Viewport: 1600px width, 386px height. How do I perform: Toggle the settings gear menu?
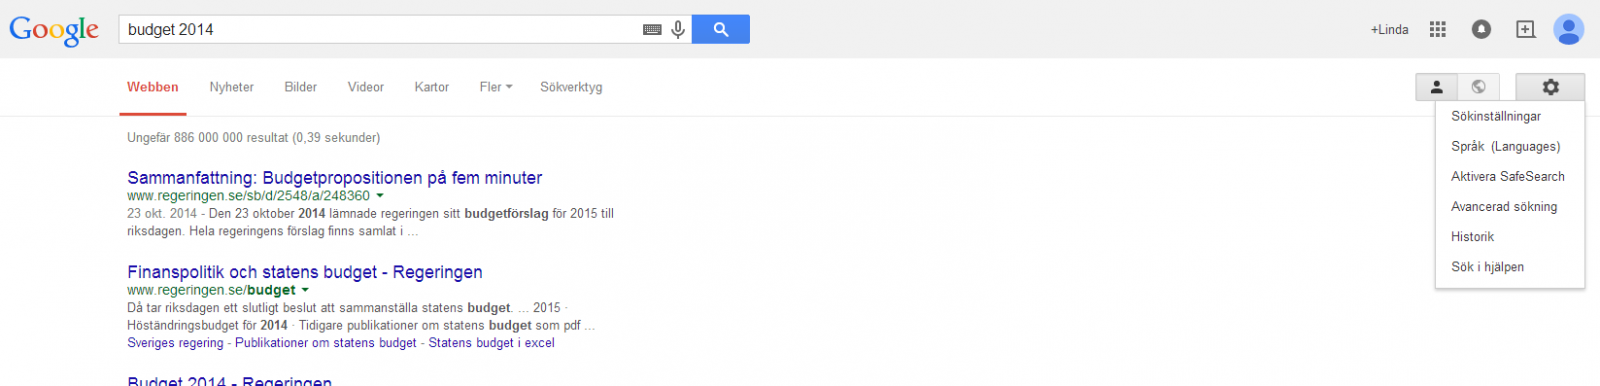pyautogui.click(x=1550, y=87)
